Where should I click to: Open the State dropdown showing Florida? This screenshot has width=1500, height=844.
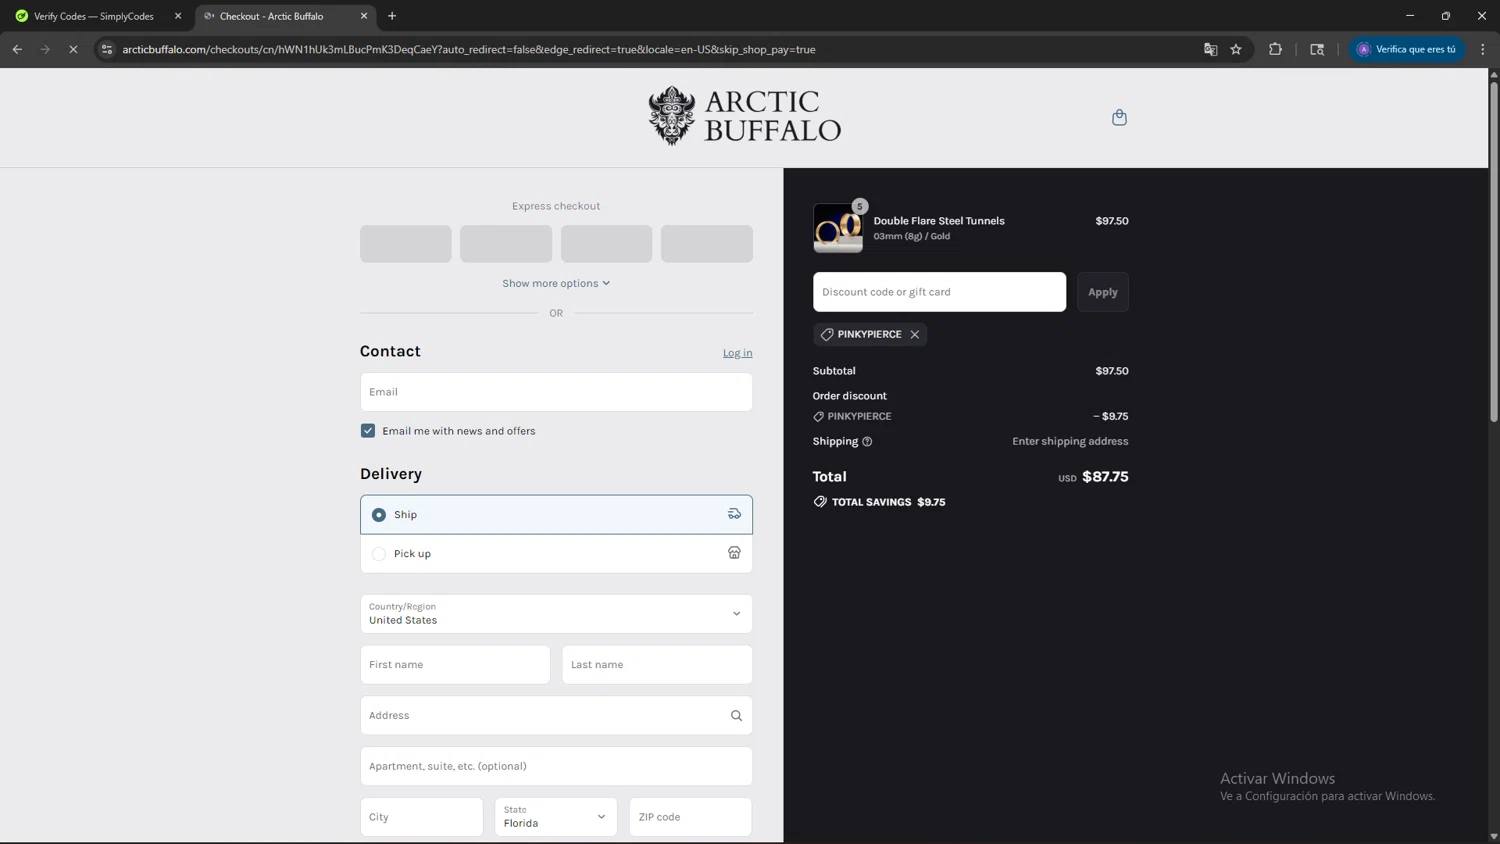[556, 817]
